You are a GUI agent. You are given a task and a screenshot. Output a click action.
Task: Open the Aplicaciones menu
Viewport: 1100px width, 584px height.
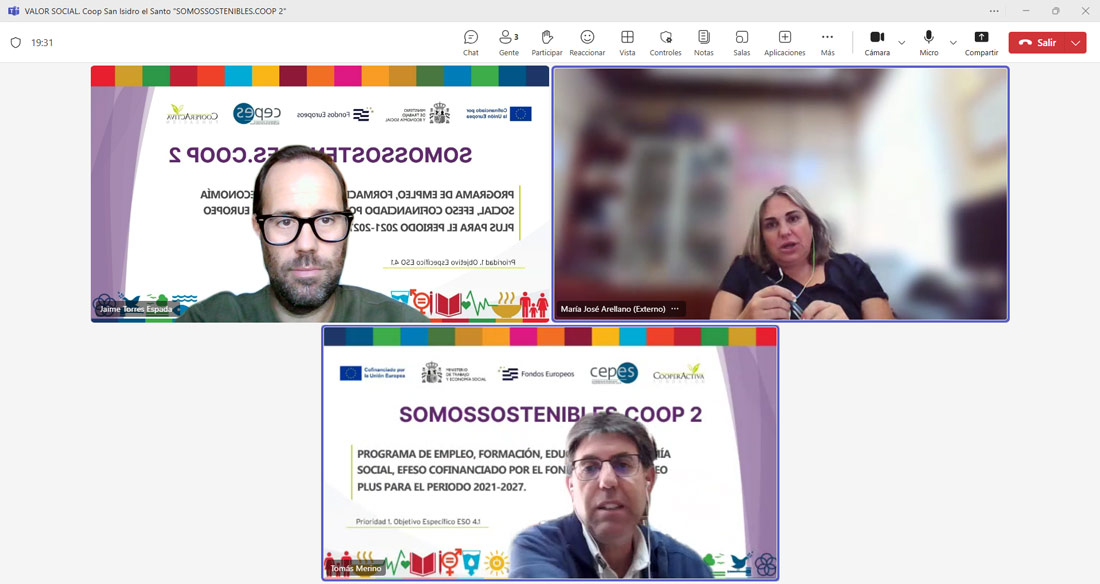(785, 43)
